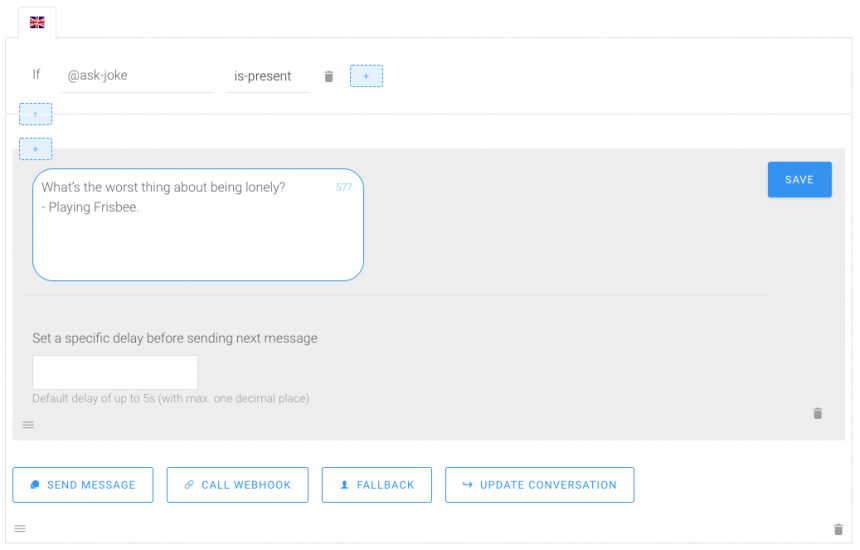Click the @ask-joke condition field
The height and width of the screenshot is (550, 860).
pyautogui.click(x=137, y=76)
